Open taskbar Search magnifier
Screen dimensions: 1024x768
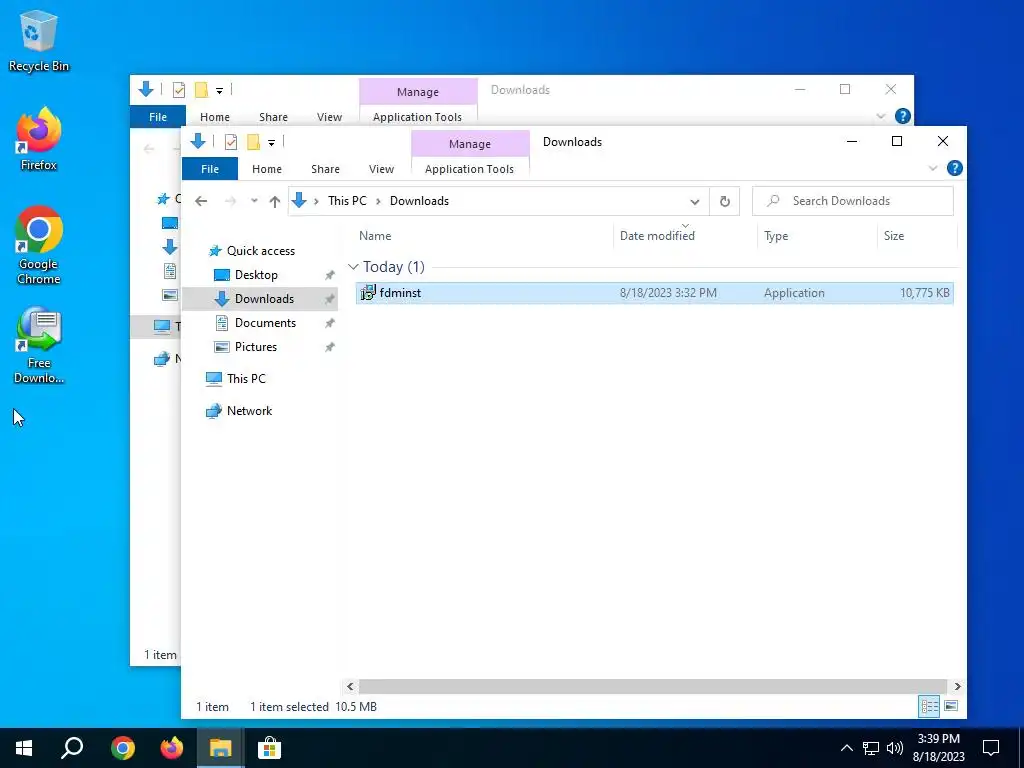[72, 748]
